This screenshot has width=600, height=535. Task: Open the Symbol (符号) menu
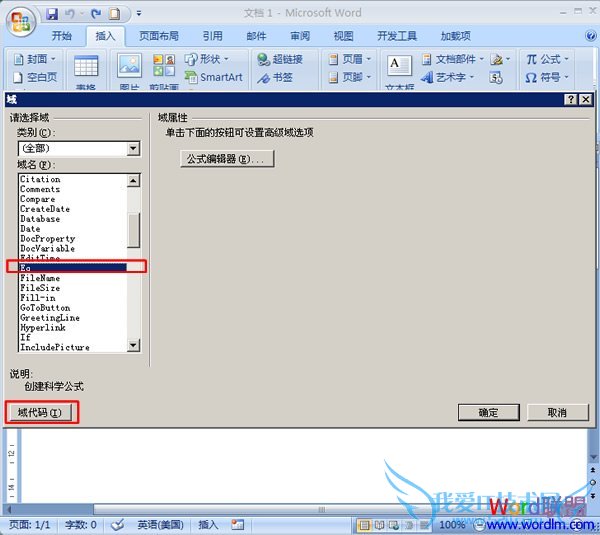point(547,78)
